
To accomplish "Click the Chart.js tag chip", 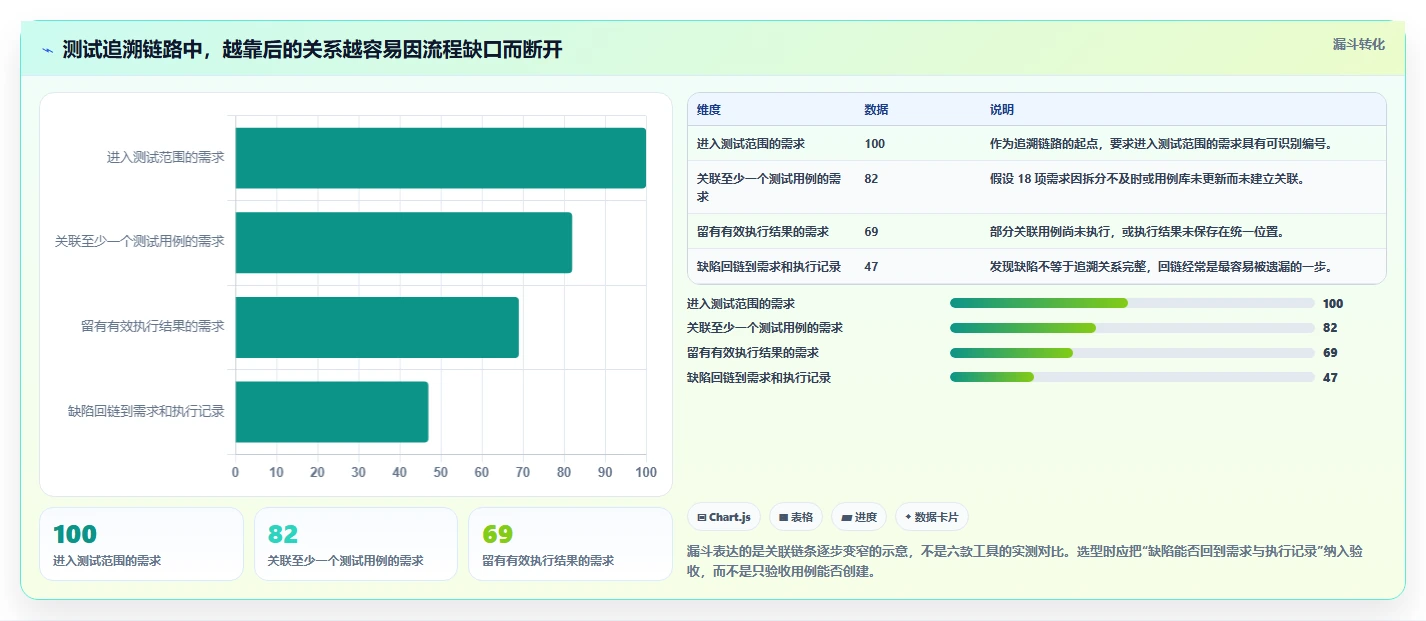I will [724, 517].
